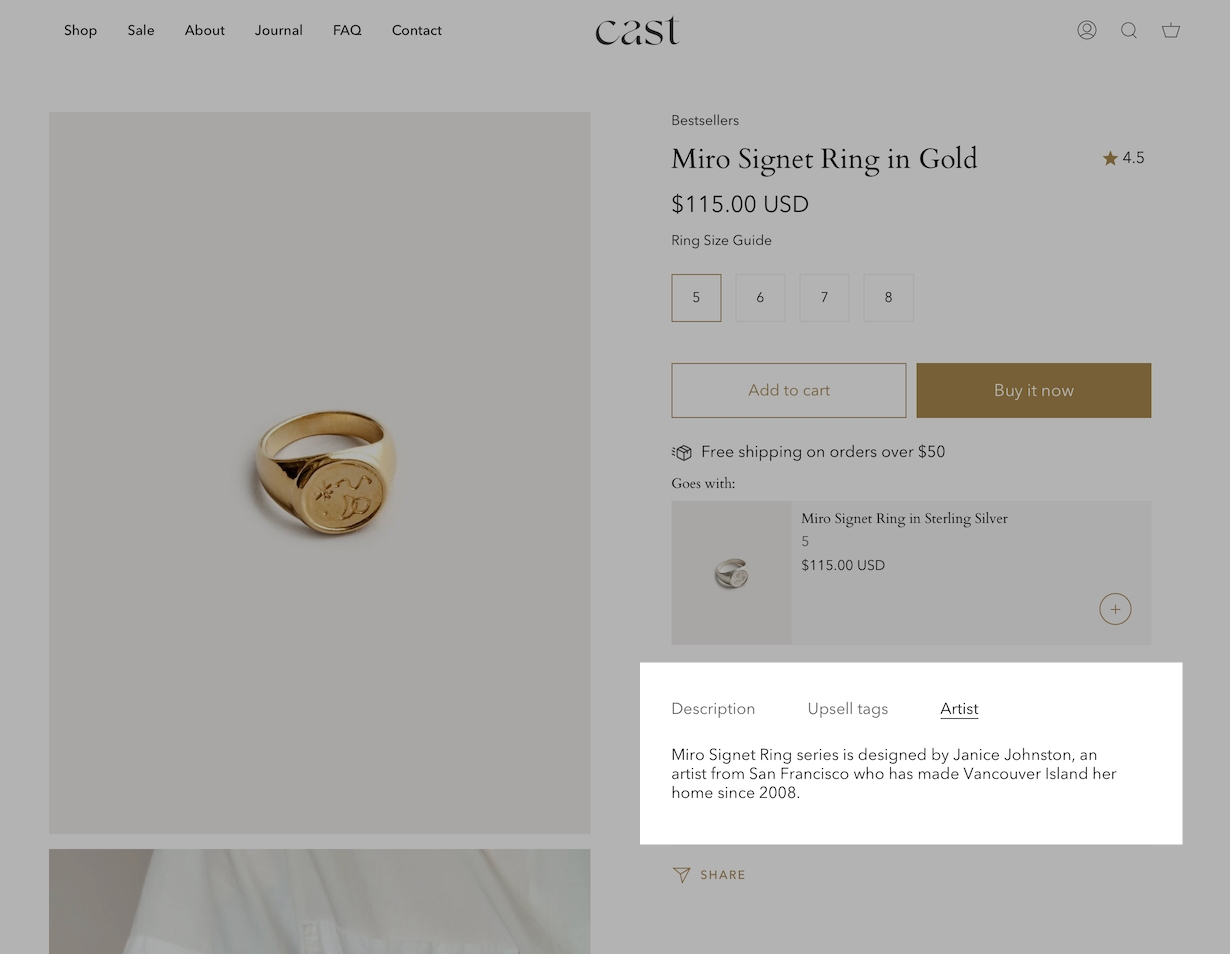This screenshot has width=1230, height=954.
Task: Select ring size 6
Action: pos(760,298)
